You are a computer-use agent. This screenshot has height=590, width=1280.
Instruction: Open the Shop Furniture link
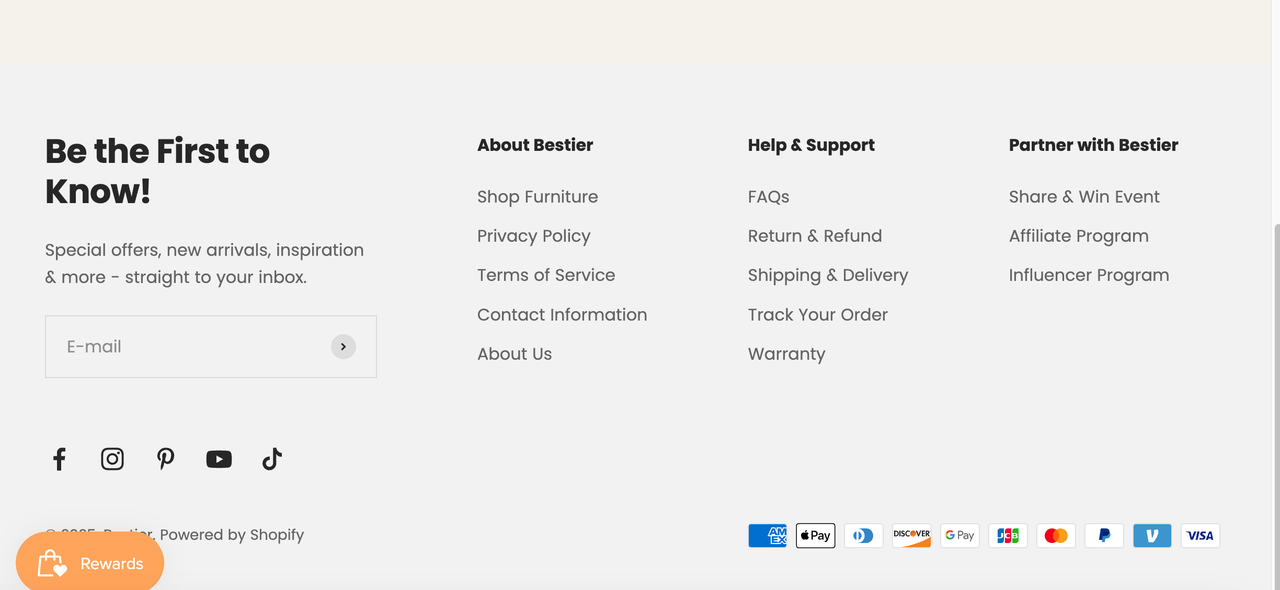click(x=537, y=197)
